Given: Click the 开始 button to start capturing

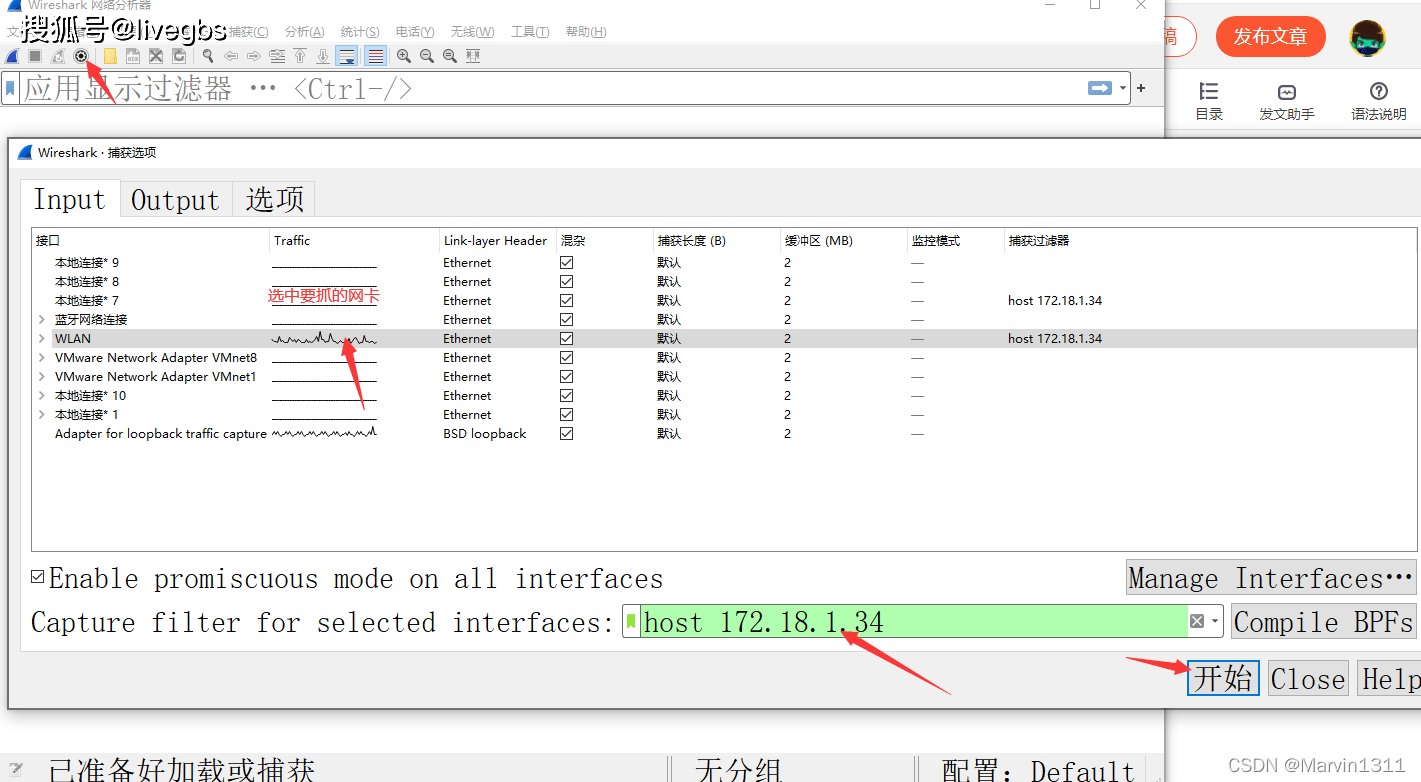Looking at the screenshot, I should 1223,678.
